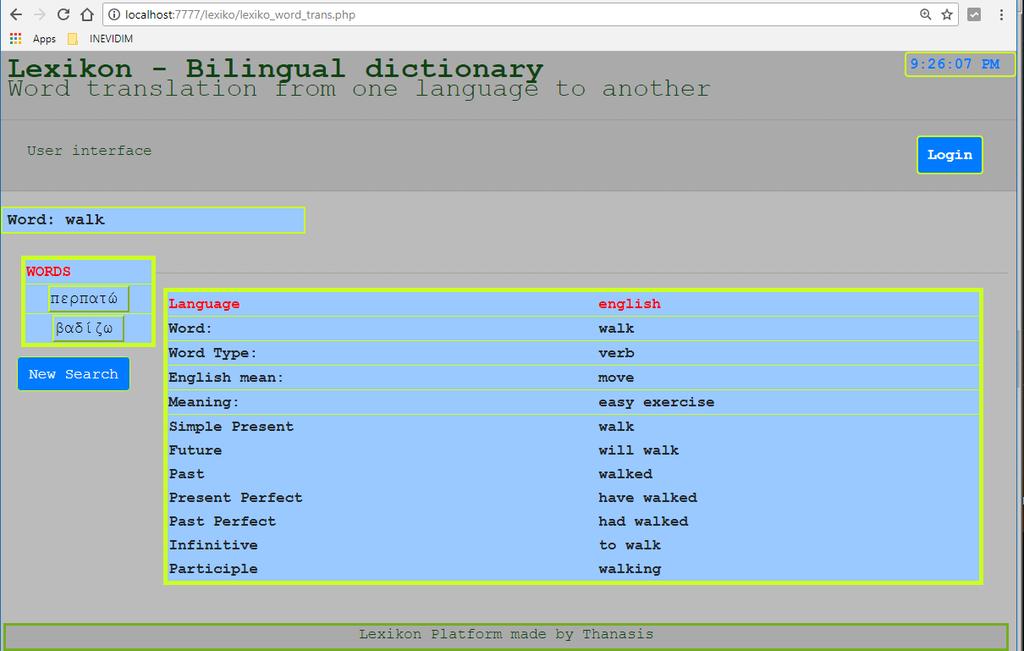Click the move value
1024x651 pixels.
tap(616, 377)
